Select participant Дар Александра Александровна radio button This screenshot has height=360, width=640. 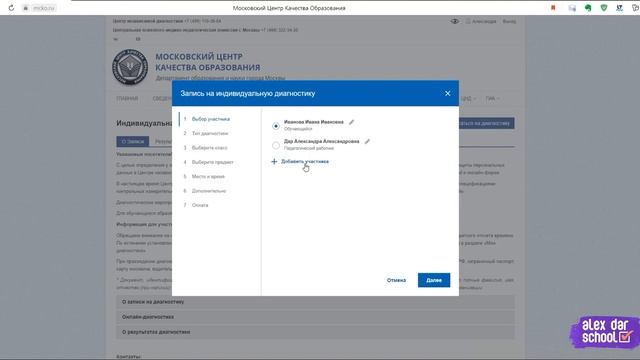pos(276,145)
